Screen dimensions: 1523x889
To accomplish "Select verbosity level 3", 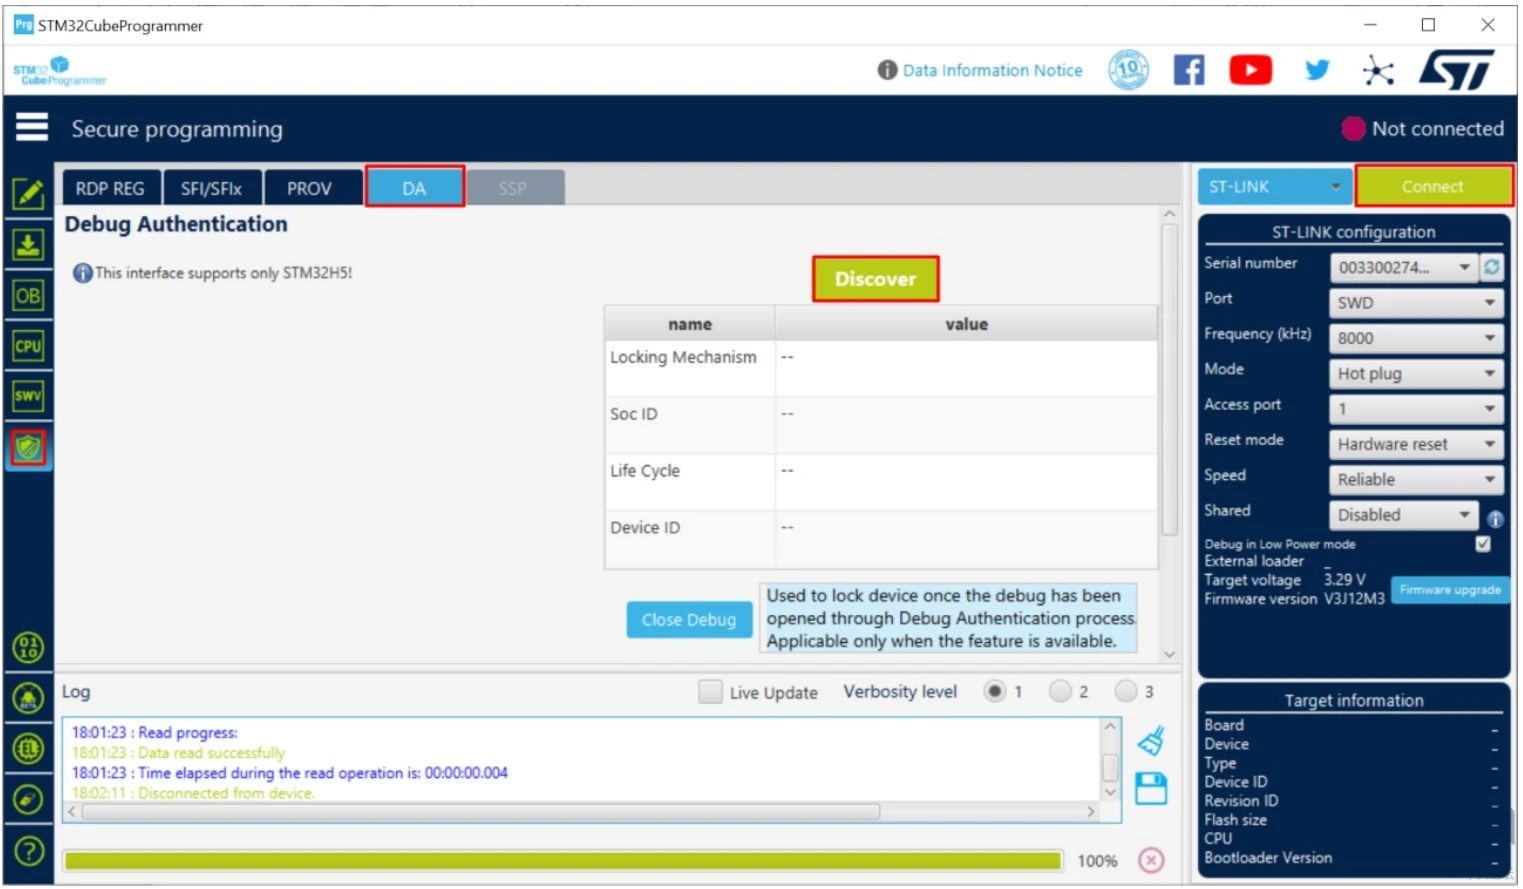I will pyautogui.click(x=1126, y=691).
